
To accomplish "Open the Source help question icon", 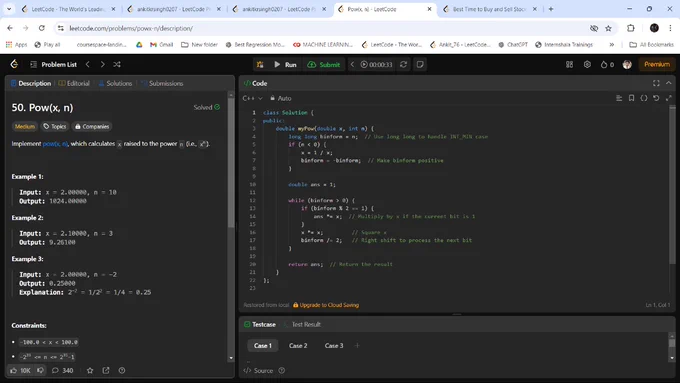I will click(281, 370).
